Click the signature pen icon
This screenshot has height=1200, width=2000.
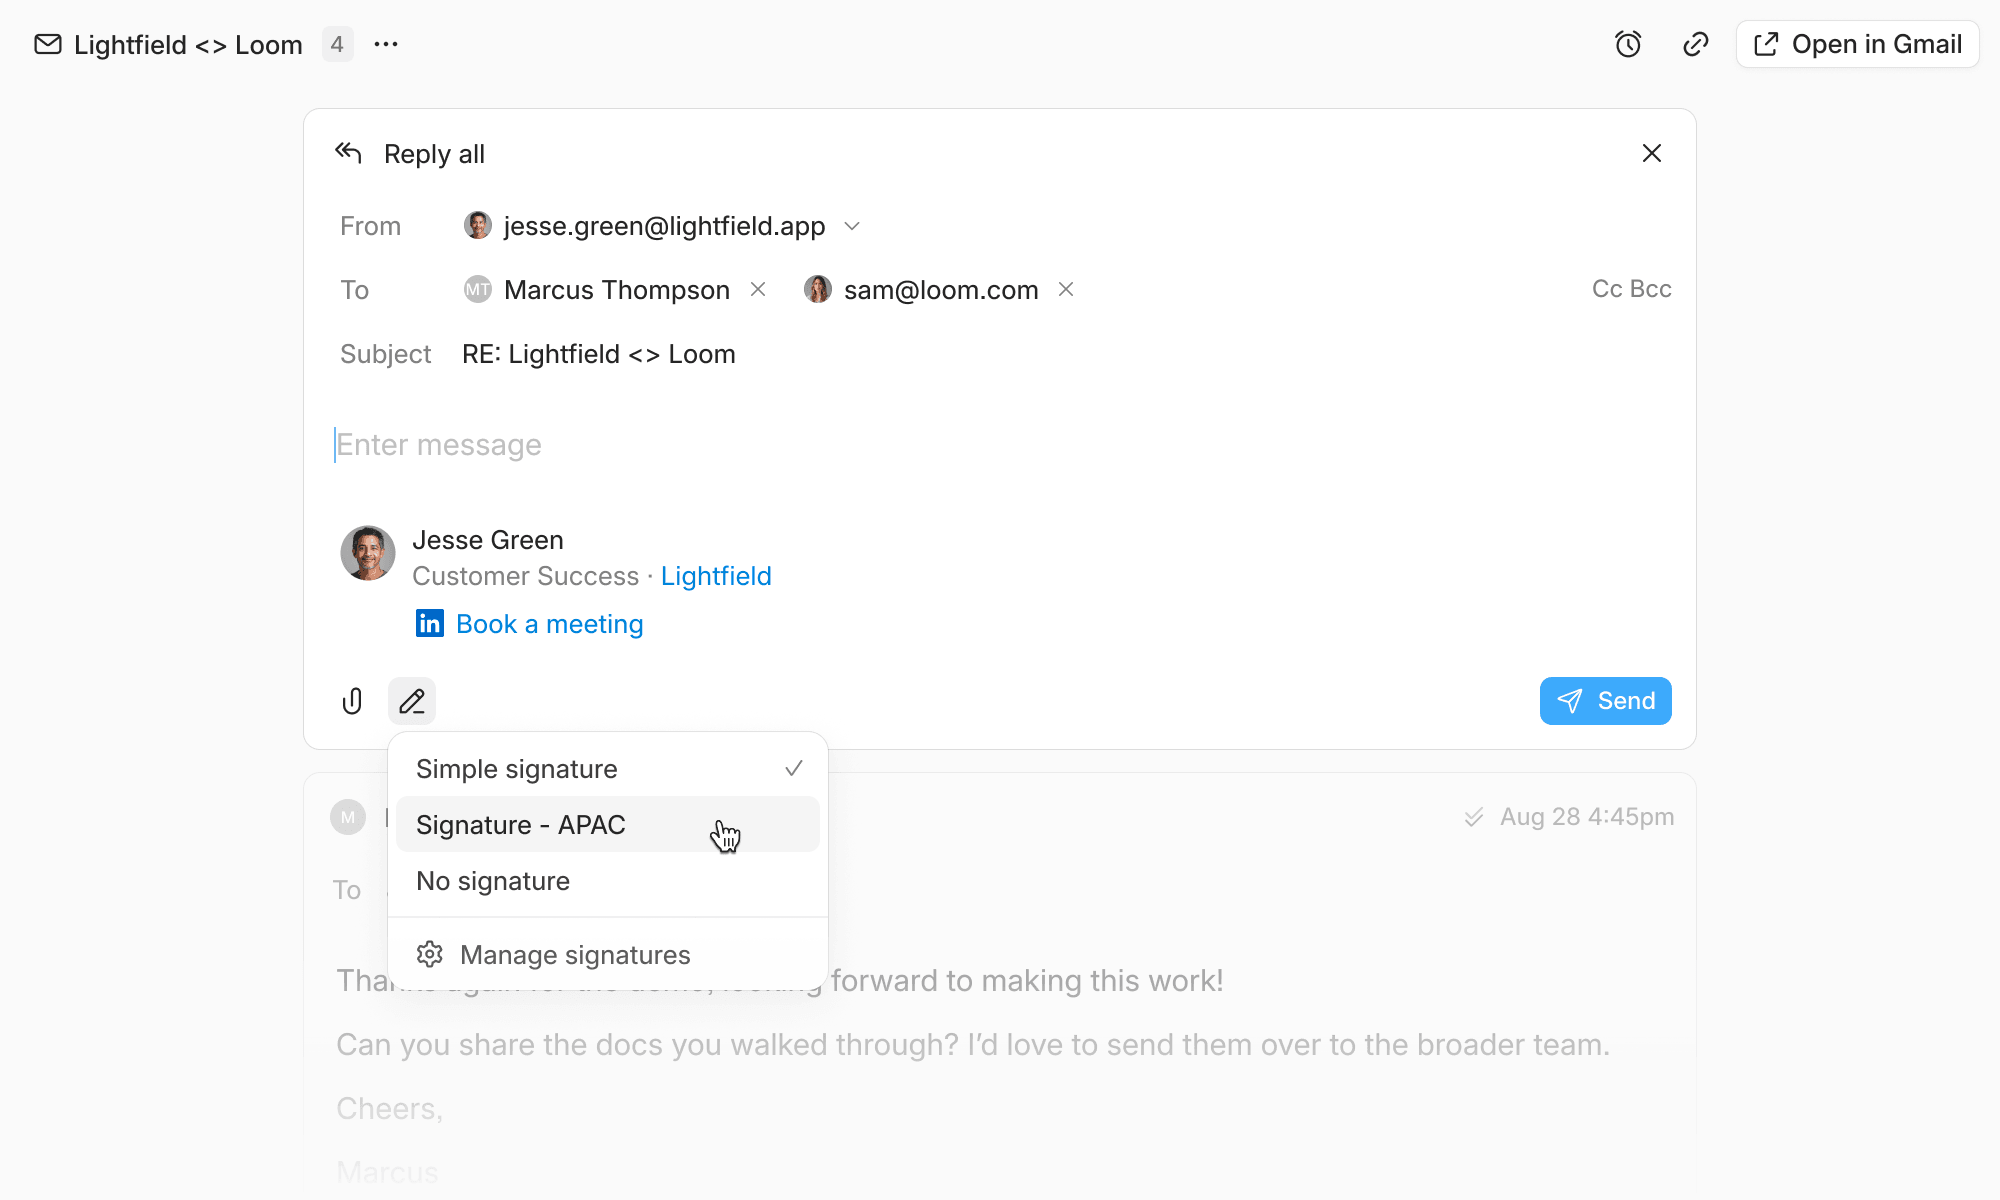pyautogui.click(x=412, y=701)
